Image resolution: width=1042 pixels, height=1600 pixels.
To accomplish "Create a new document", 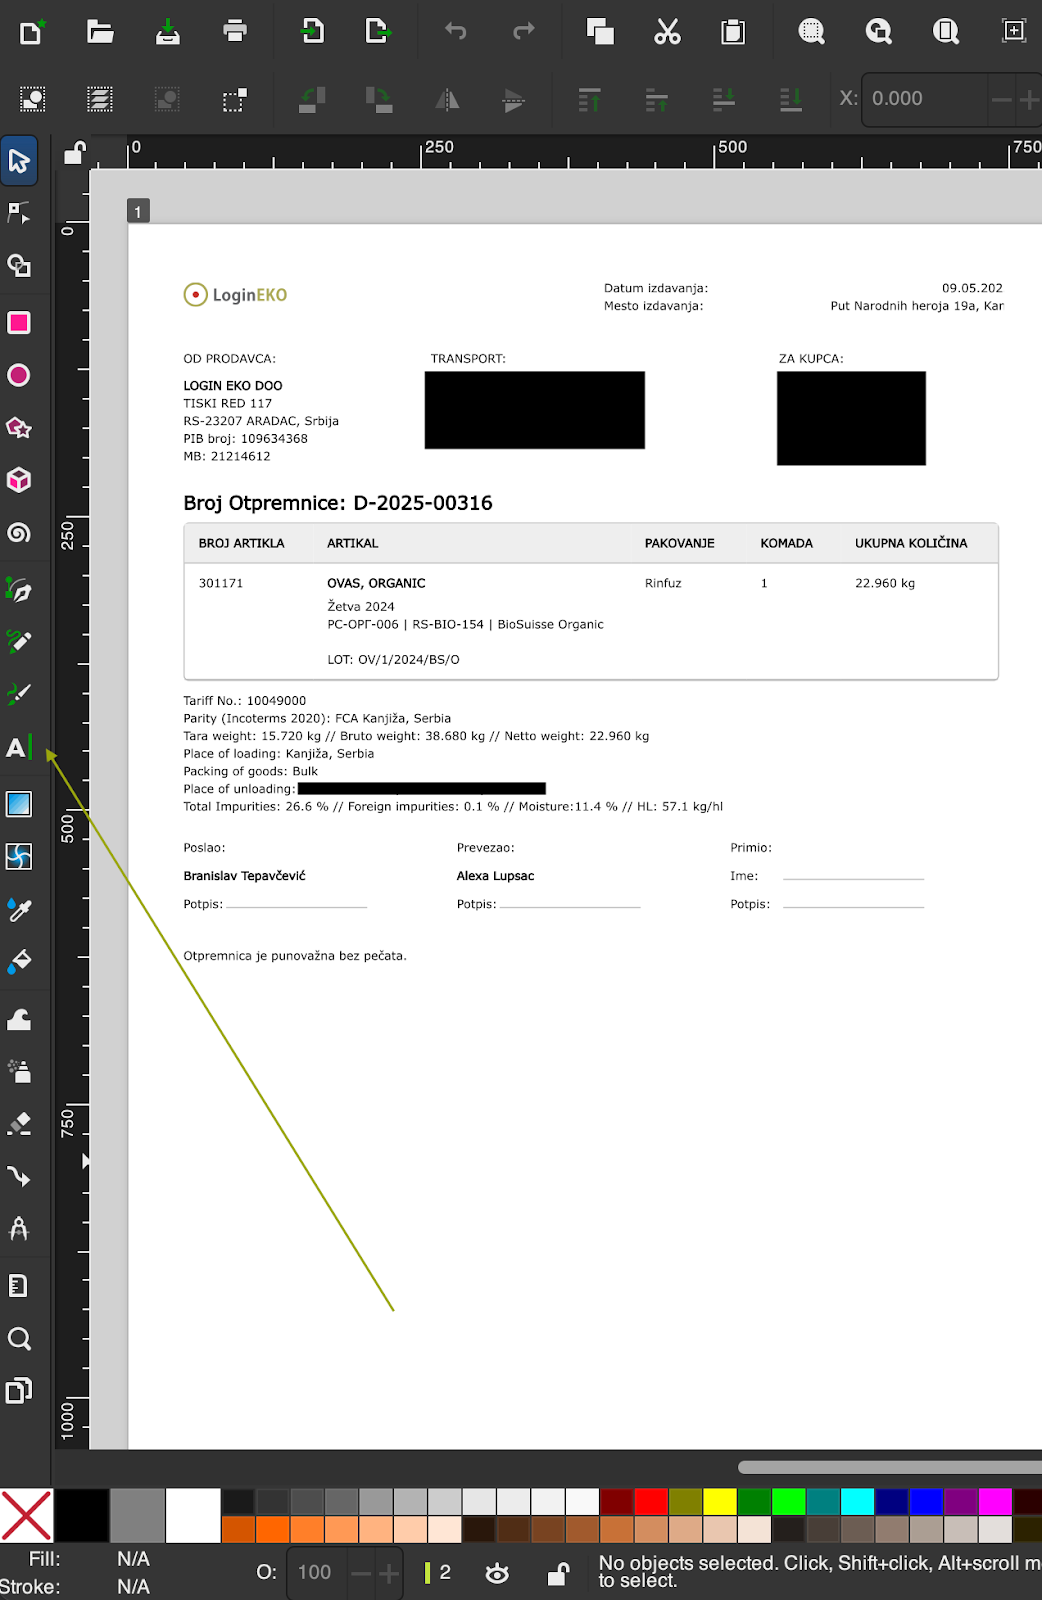I will [x=32, y=32].
